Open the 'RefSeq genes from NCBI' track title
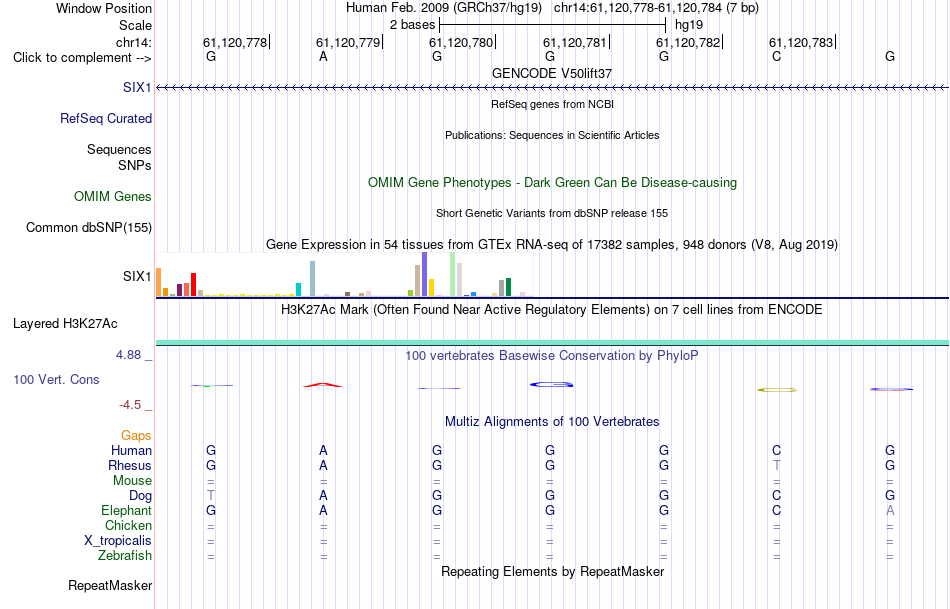The height and width of the screenshot is (609, 950). [552, 104]
